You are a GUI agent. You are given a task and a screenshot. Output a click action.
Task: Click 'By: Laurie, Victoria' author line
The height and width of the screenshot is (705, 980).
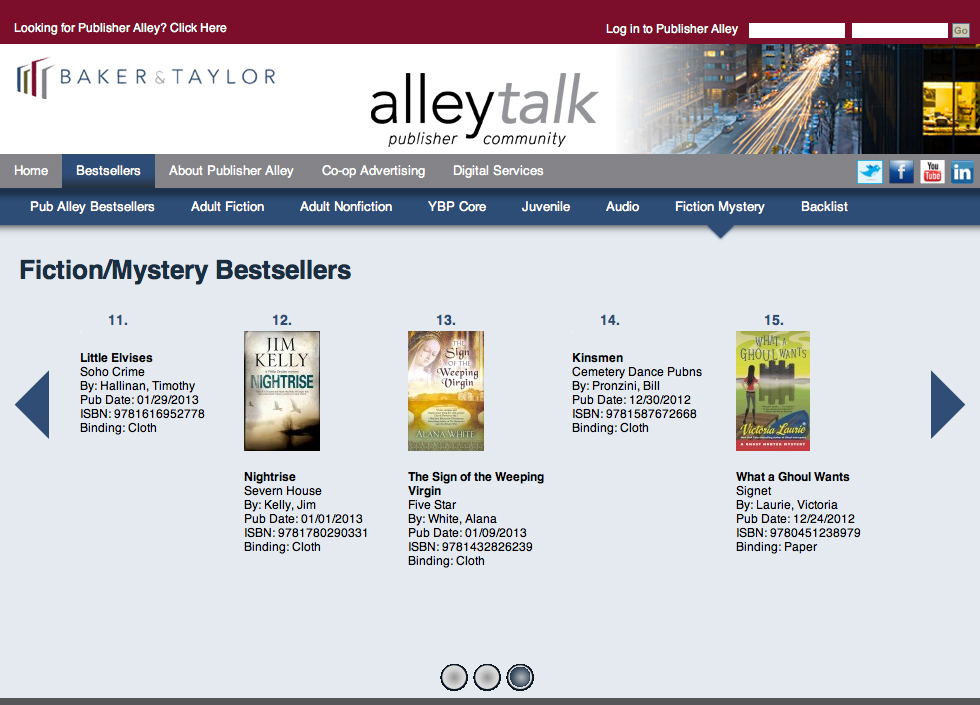tap(787, 505)
